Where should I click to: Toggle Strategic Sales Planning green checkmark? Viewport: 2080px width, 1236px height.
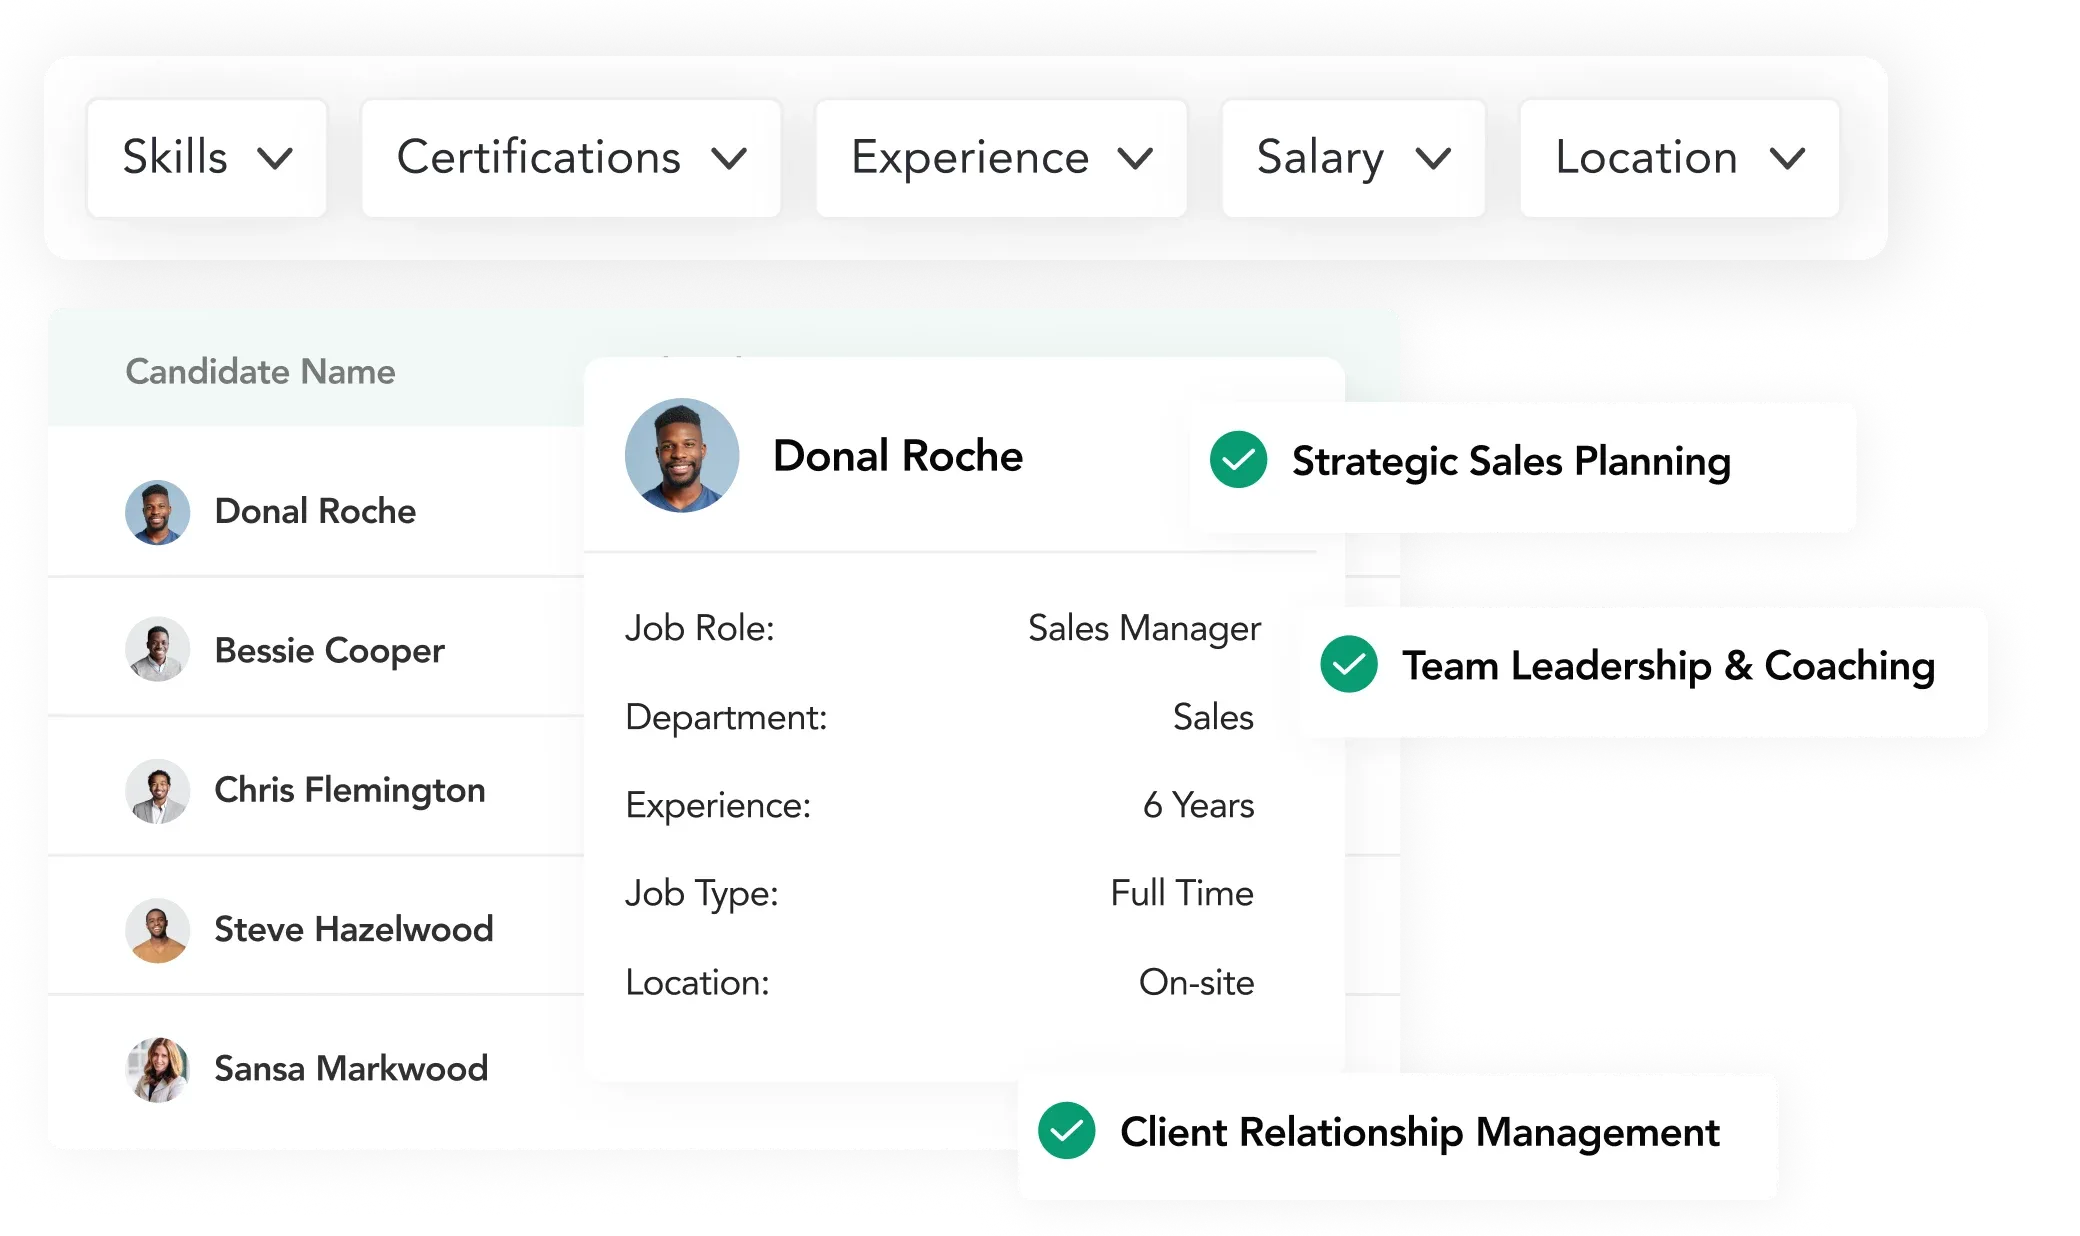tap(1238, 460)
